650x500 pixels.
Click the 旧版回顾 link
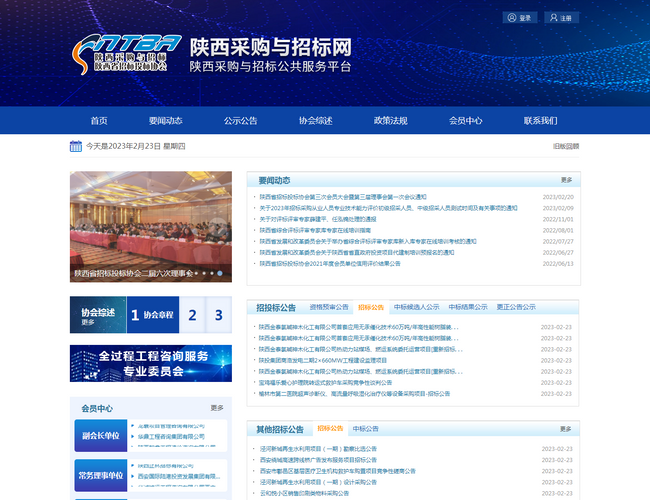pos(565,146)
